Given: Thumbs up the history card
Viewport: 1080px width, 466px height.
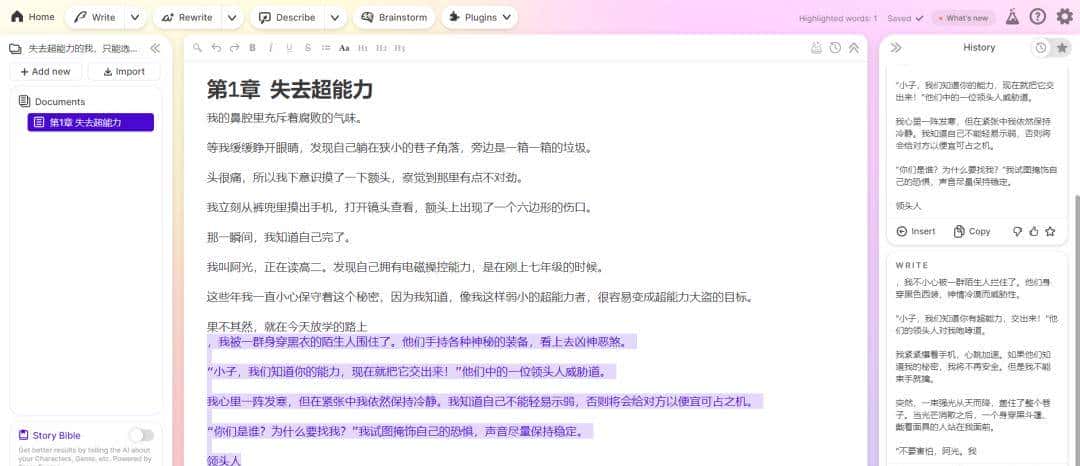Looking at the screenshot, I should click(x=1033, y=231).
